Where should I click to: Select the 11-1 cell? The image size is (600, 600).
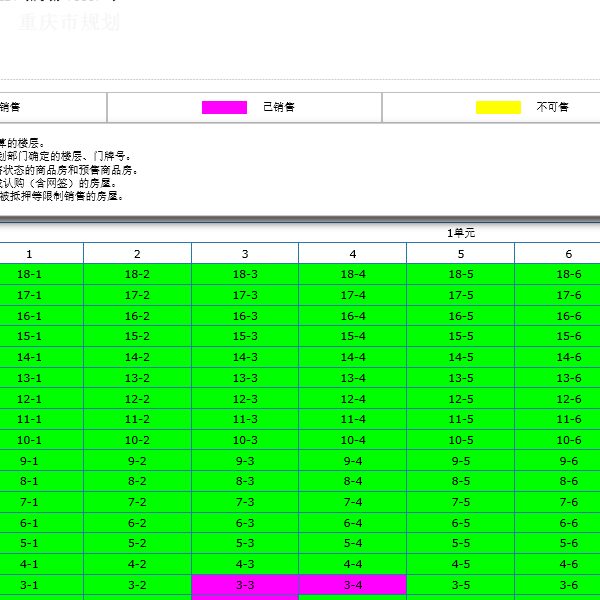[41, 419]
